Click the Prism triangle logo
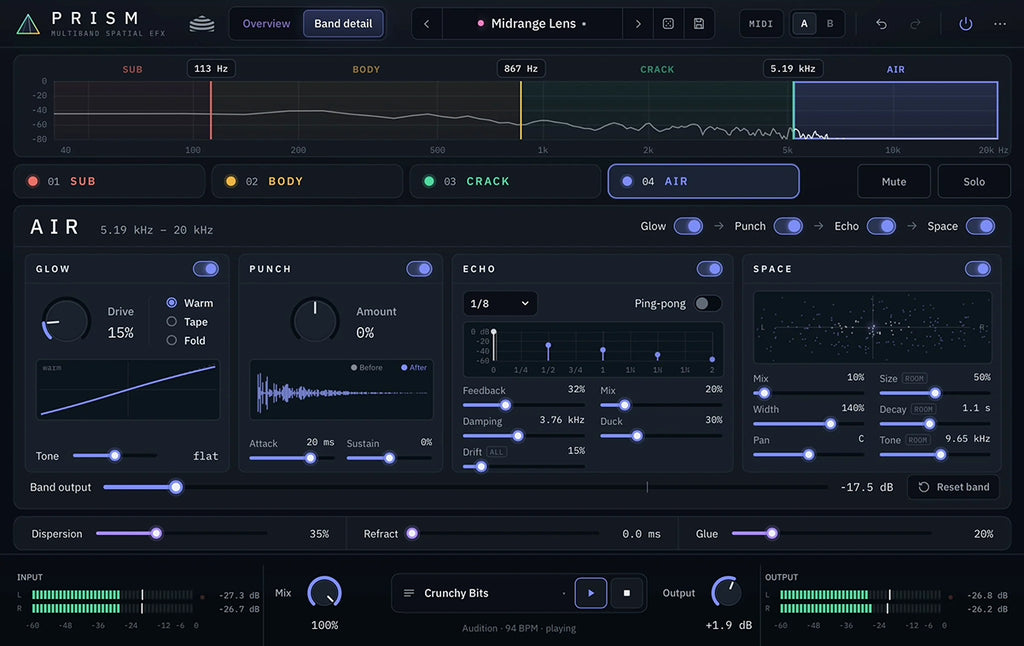 27,24
